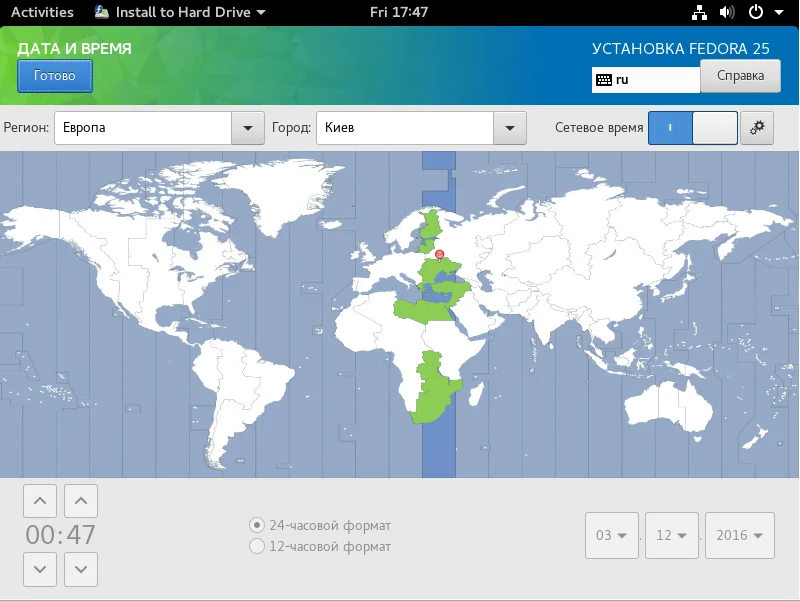Decrease minutes with down arrow
Screen dimensions: 800x601
pos(81,569)
